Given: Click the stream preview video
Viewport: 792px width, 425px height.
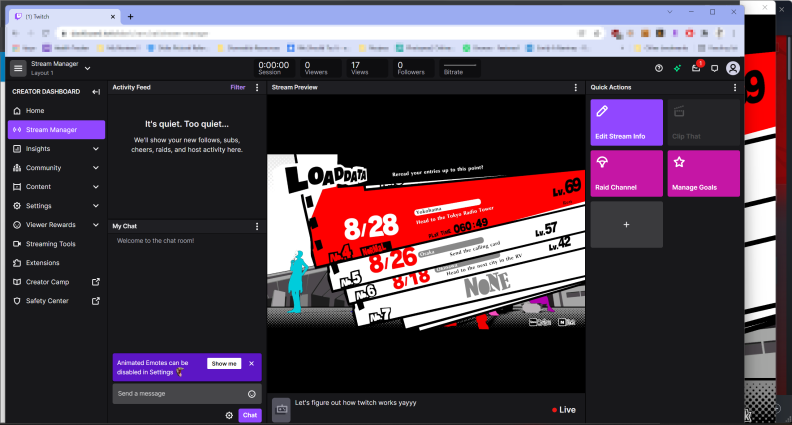Looking at the screenshot, I should [x=426, y=242].
